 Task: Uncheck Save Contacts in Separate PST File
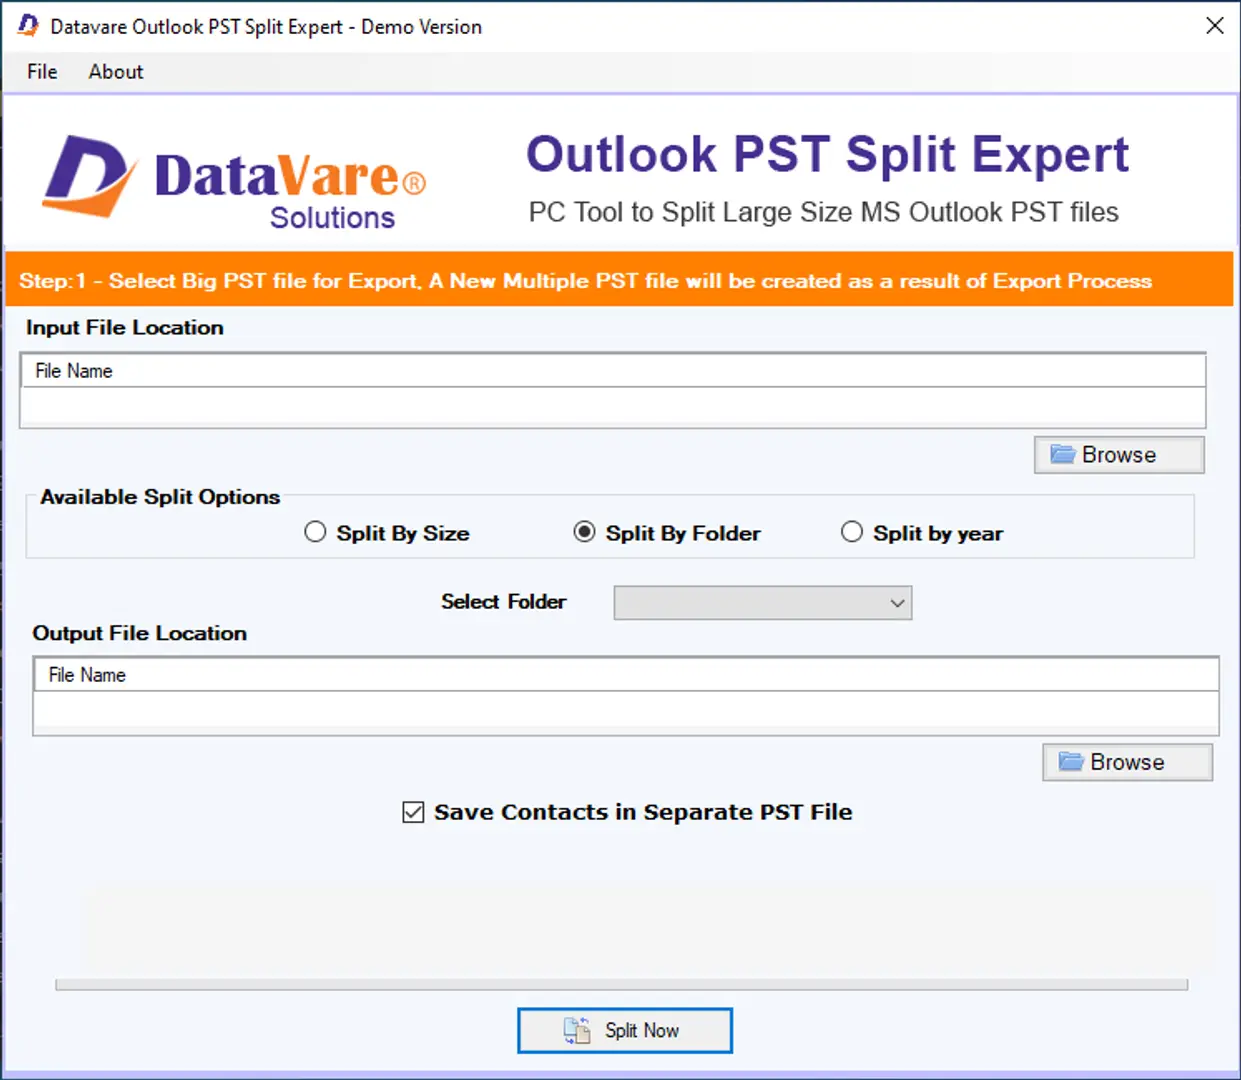[x=413, y=812]
